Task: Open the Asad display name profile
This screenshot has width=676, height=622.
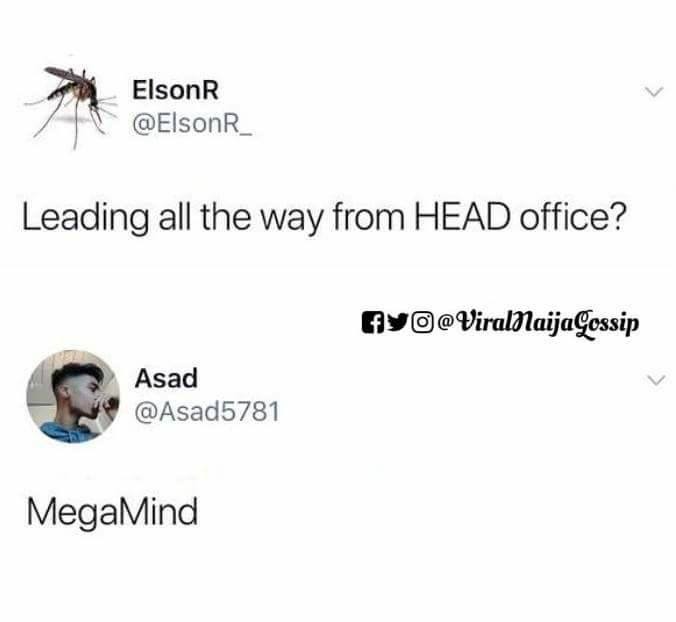Action: click(x=166, y=378)
